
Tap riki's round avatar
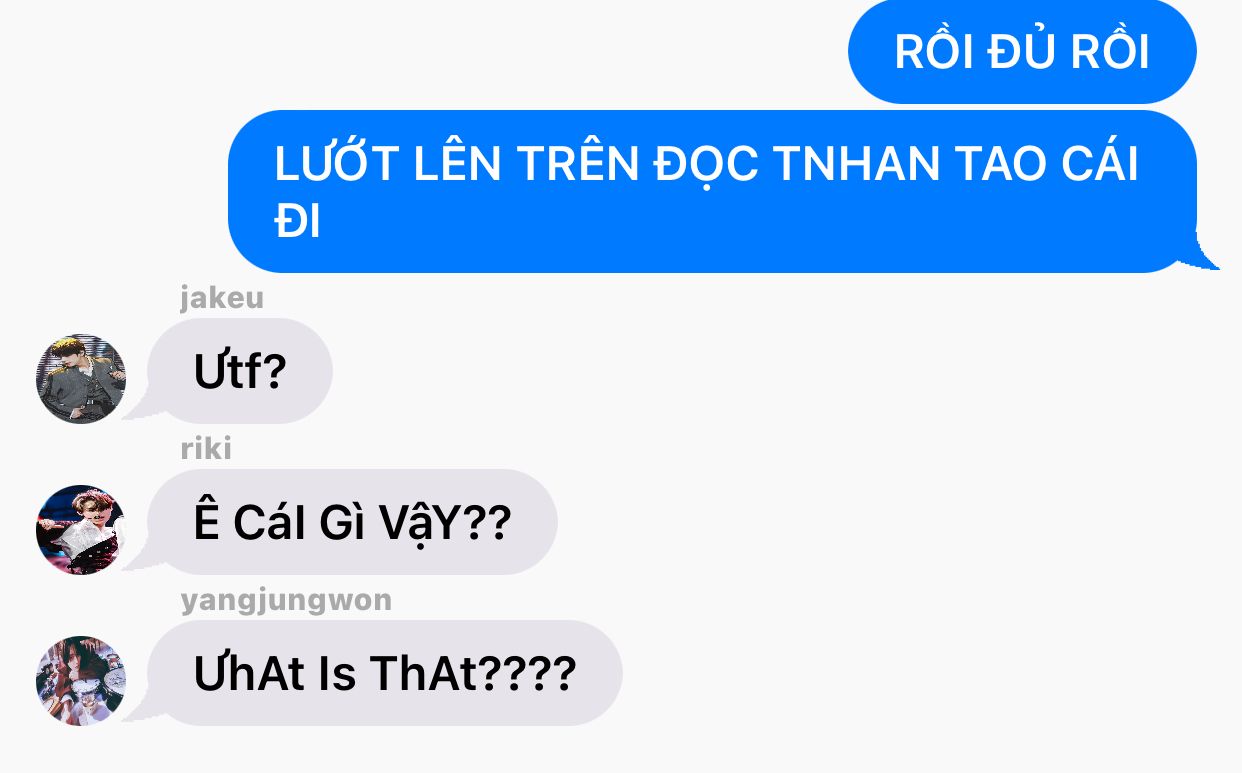(x=81, y=530)
